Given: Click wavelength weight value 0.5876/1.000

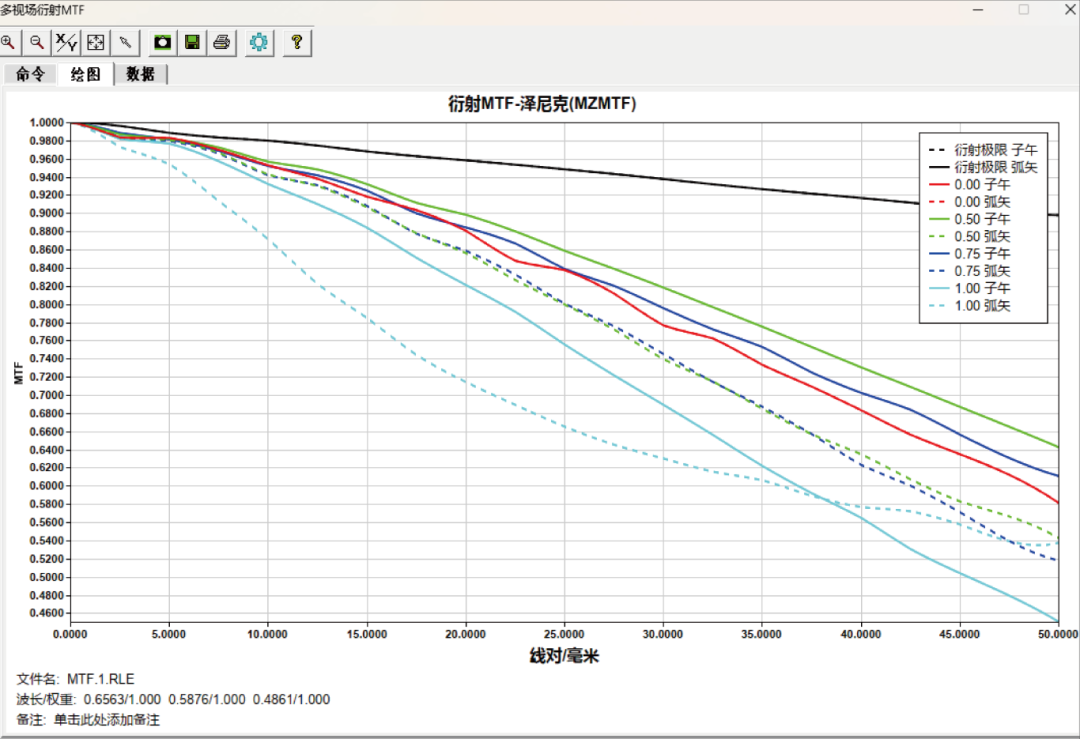Looking at the screenshot, I should 207,699.
